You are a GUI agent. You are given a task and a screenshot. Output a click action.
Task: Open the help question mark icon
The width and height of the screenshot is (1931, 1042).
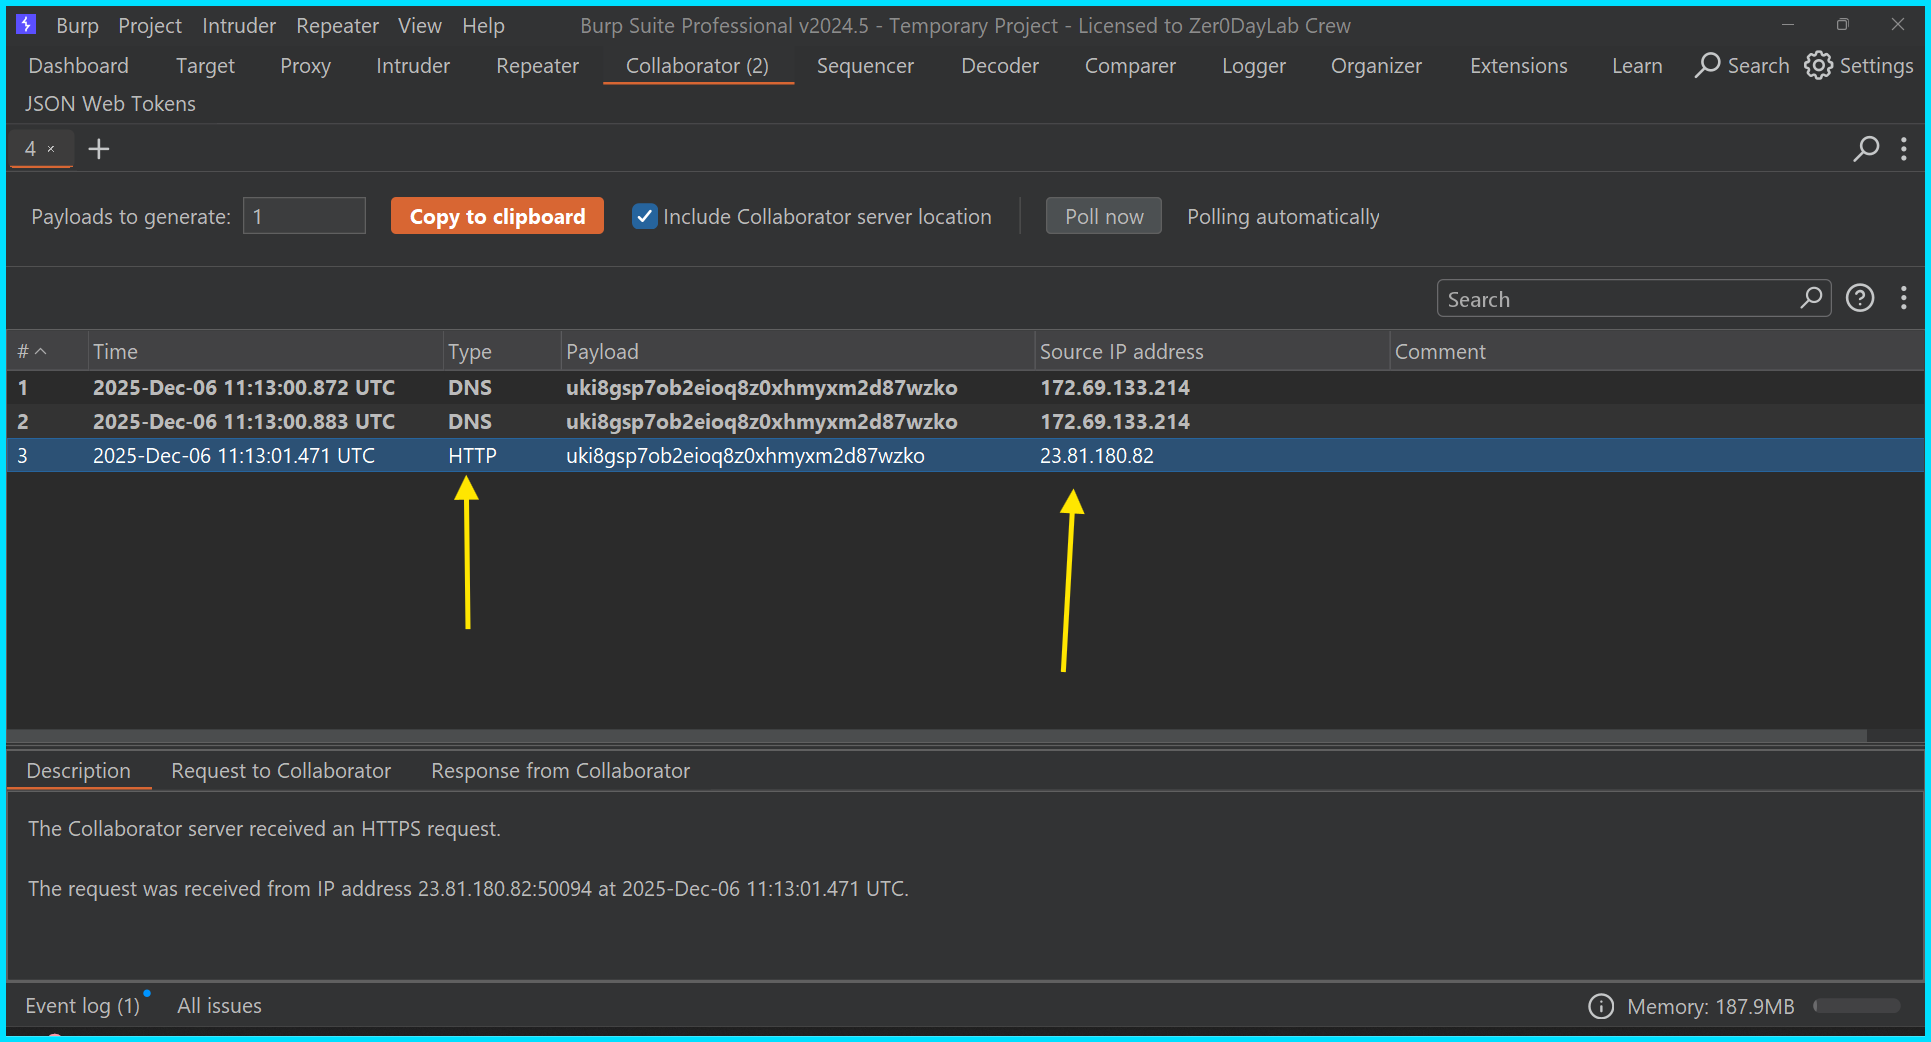[x=1860, y=298]
